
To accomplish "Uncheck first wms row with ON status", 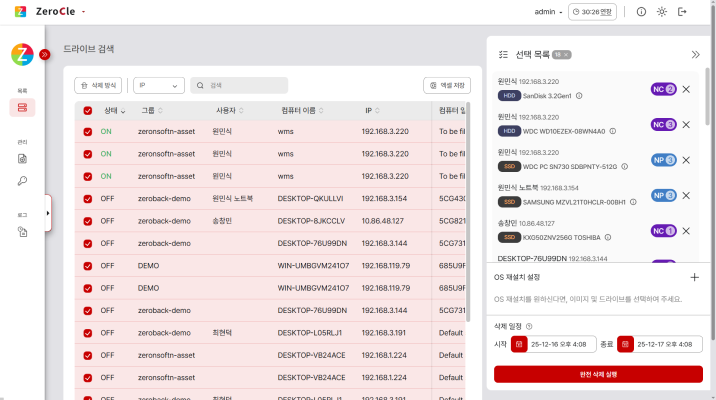I will (x=88, y=132).
